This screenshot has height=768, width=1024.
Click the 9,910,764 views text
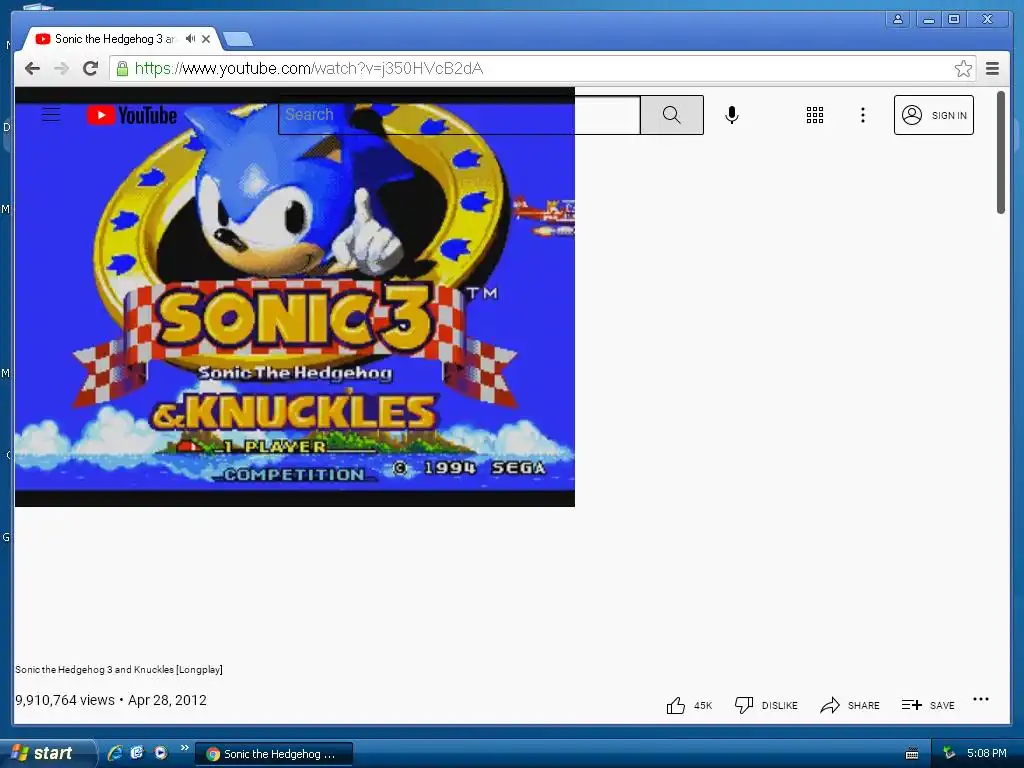coord(65,700)
